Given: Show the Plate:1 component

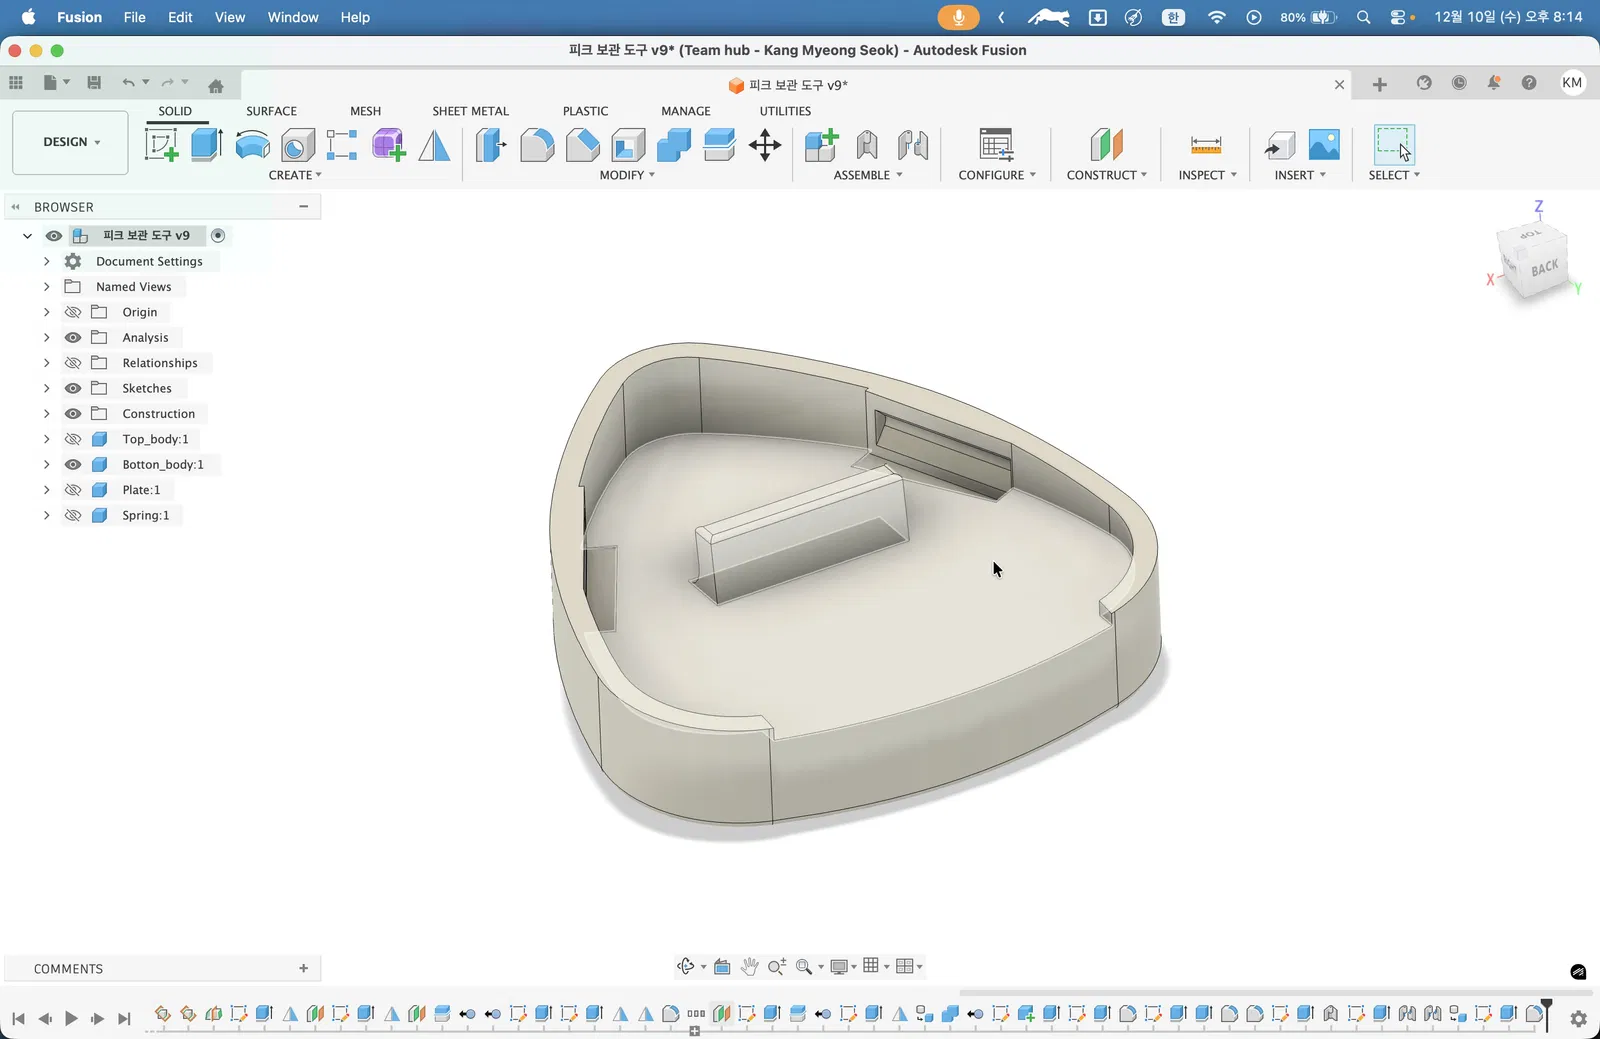Looking at the screenshot, I should coord(73,490).
